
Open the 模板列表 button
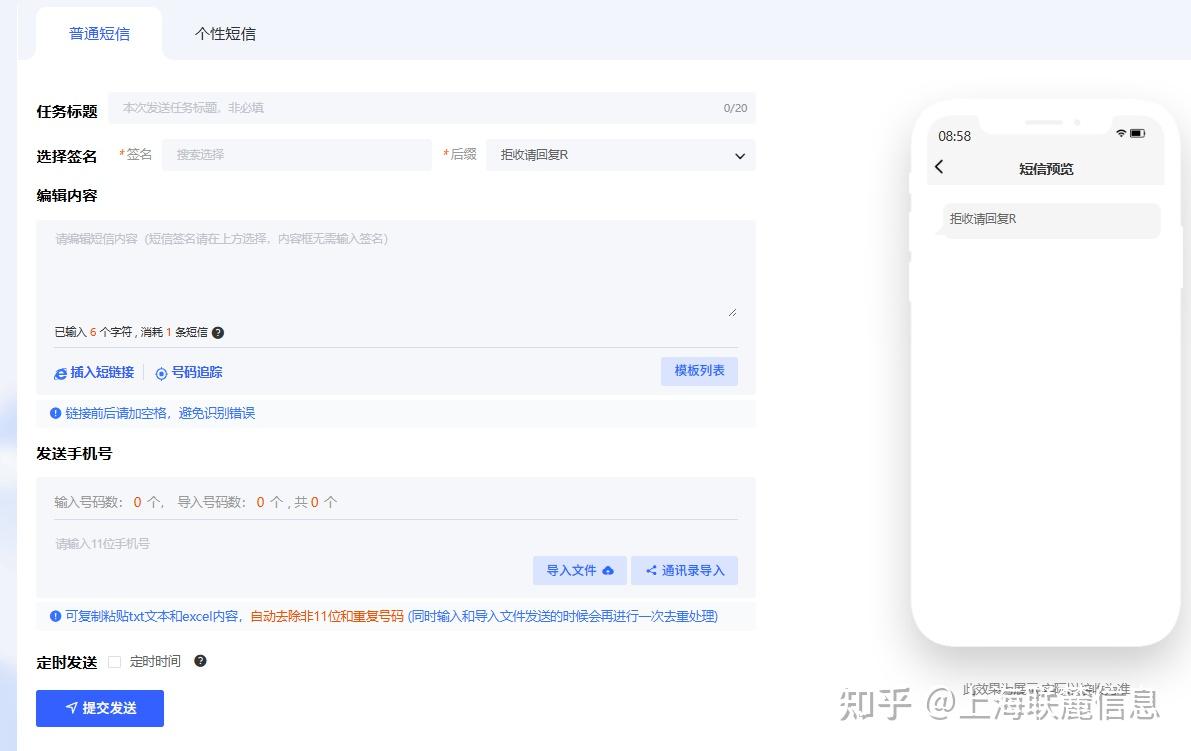[699, 371]
